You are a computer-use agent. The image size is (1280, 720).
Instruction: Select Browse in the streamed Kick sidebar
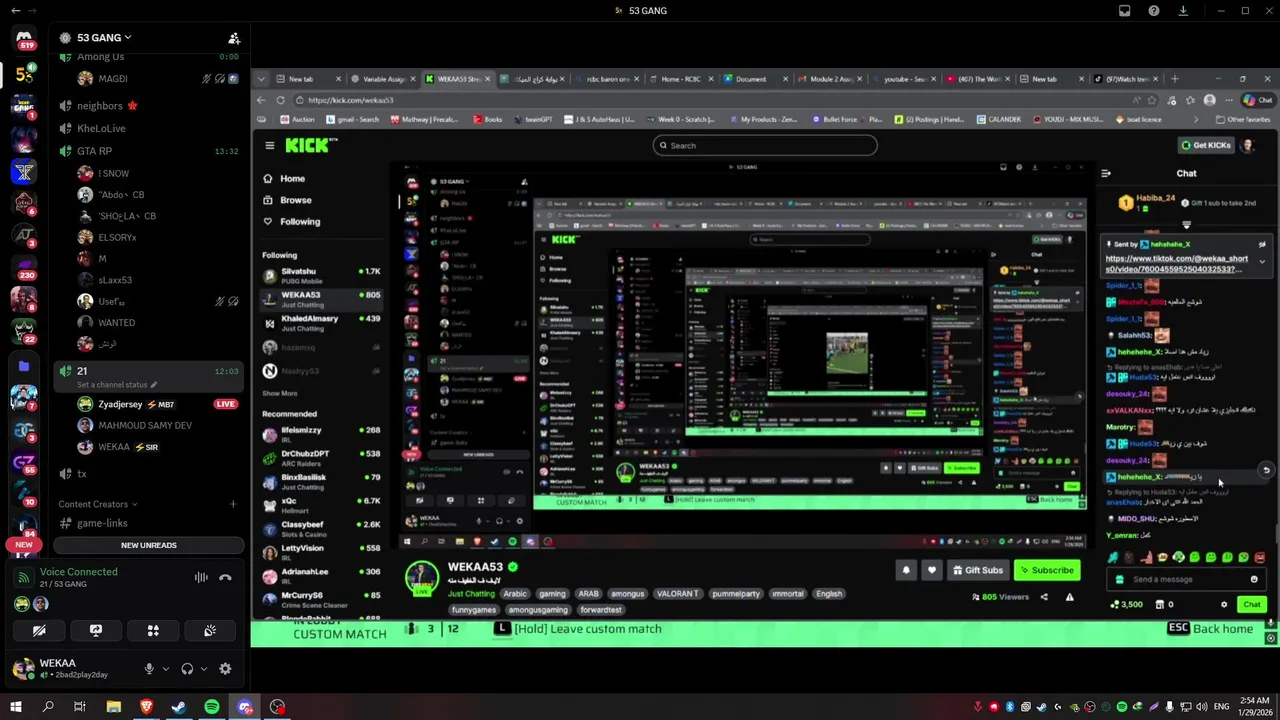tap(296, 200)
